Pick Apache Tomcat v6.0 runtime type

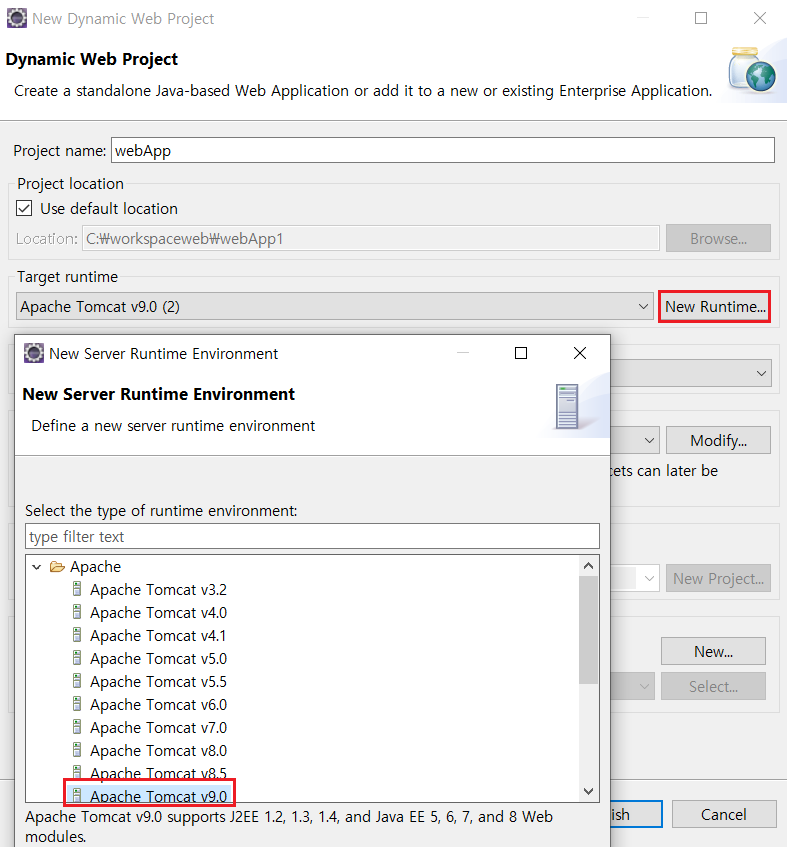[x=158, y=704]
